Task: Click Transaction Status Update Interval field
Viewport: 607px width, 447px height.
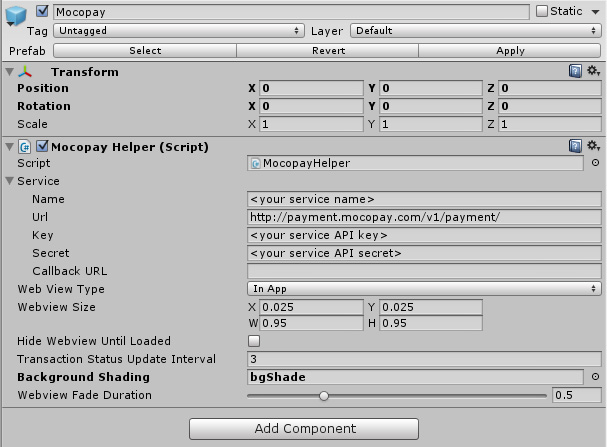Action: 424,359
